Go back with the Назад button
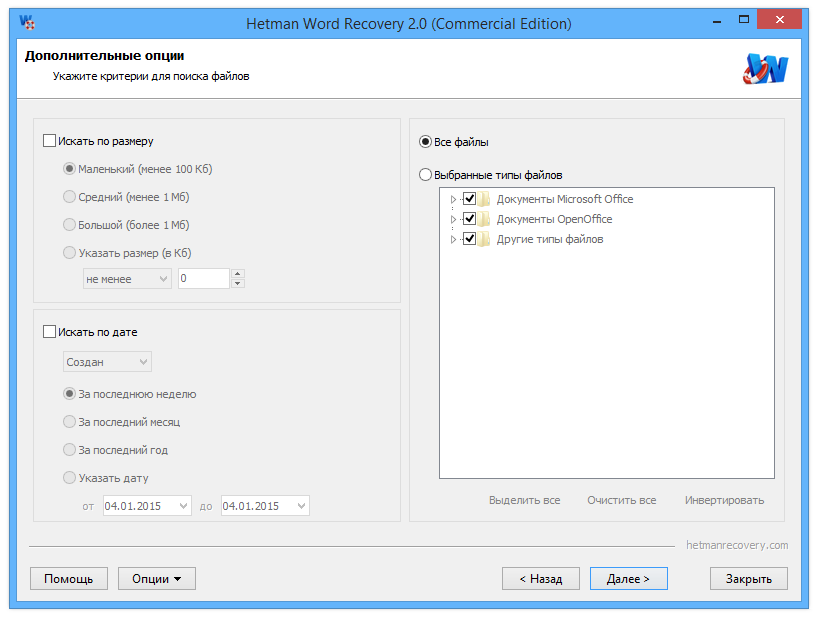This screenshot has width=821, height=623. point(541,578)
